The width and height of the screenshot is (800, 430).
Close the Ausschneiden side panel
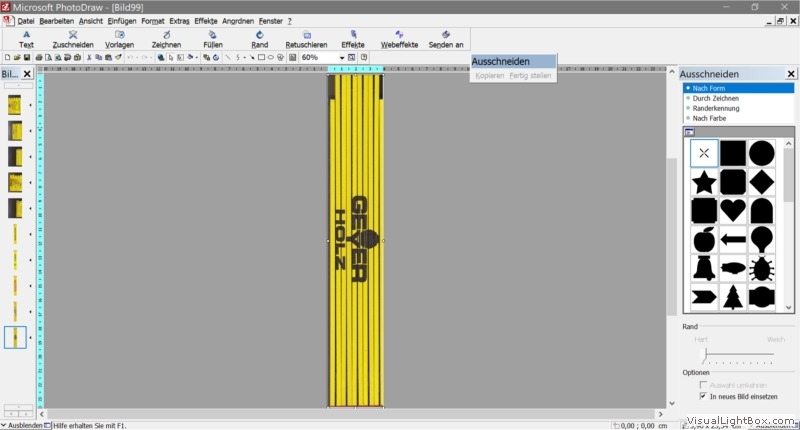791,74
